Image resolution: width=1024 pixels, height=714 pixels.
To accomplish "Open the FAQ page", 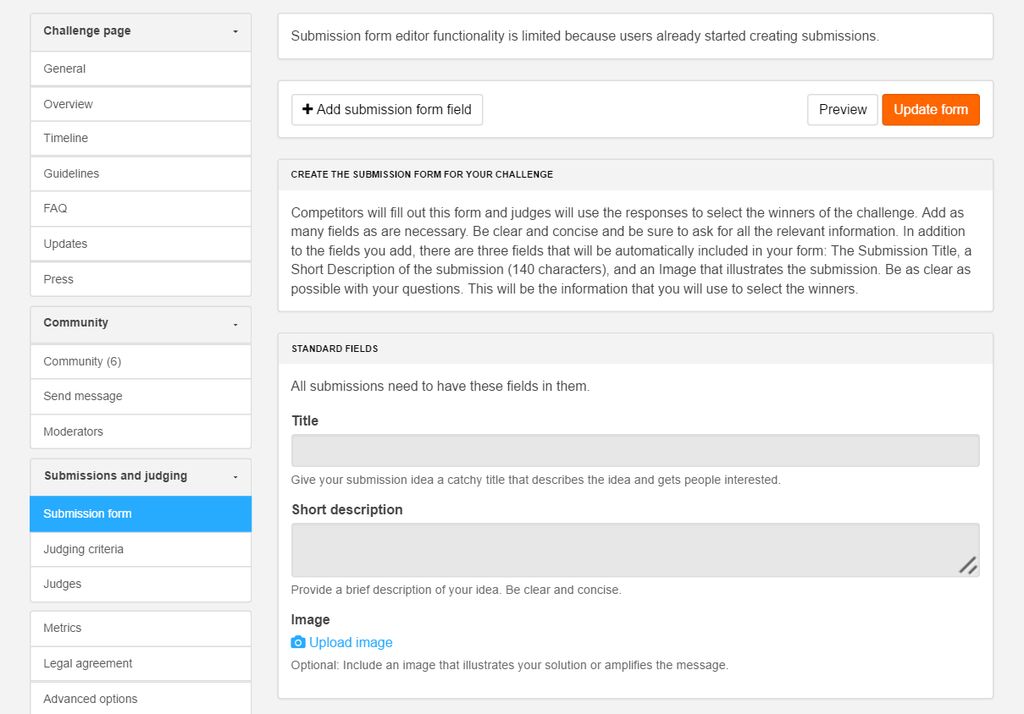I will click(x=140, y=208).
